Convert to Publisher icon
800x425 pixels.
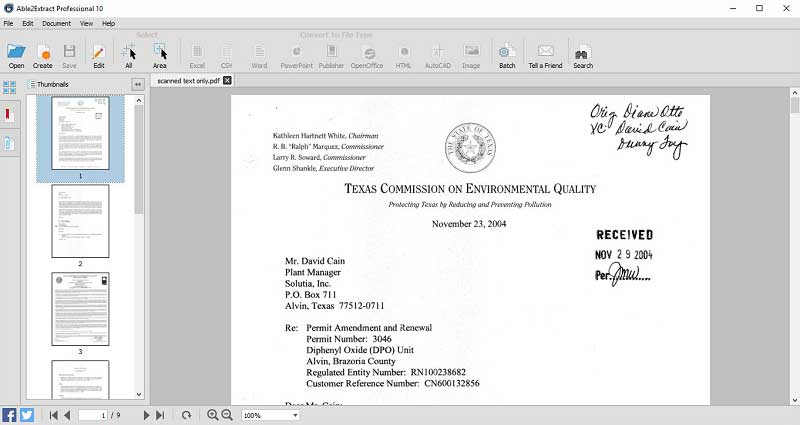click(331, 55)
